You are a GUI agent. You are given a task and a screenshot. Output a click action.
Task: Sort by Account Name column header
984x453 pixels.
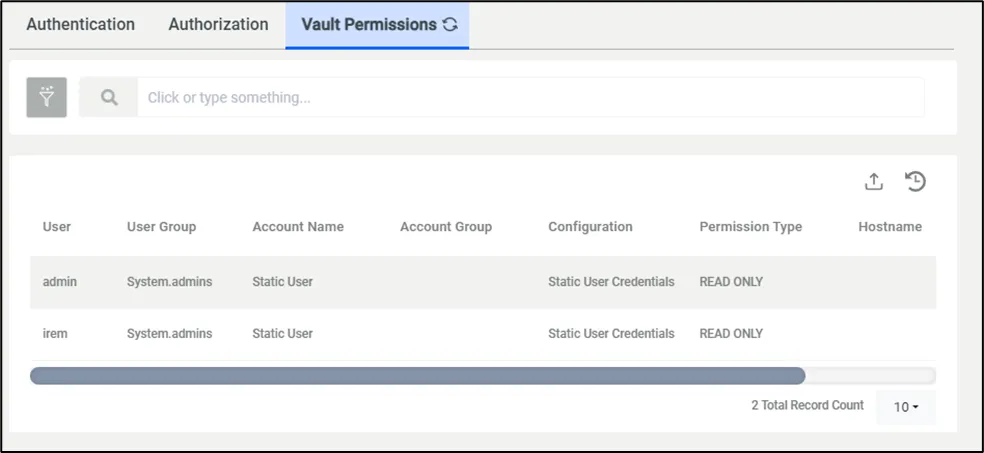[298, 227]
